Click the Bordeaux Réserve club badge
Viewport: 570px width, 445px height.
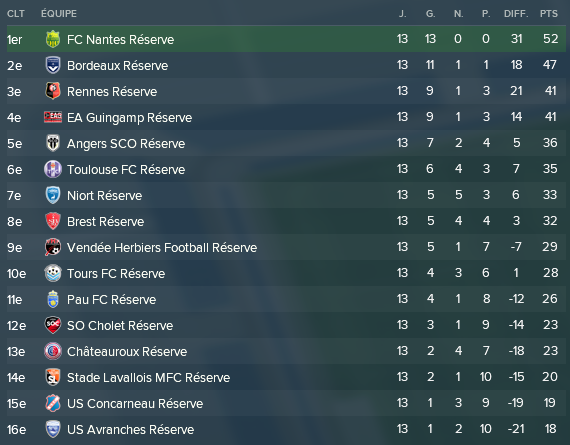pos(53,65)
